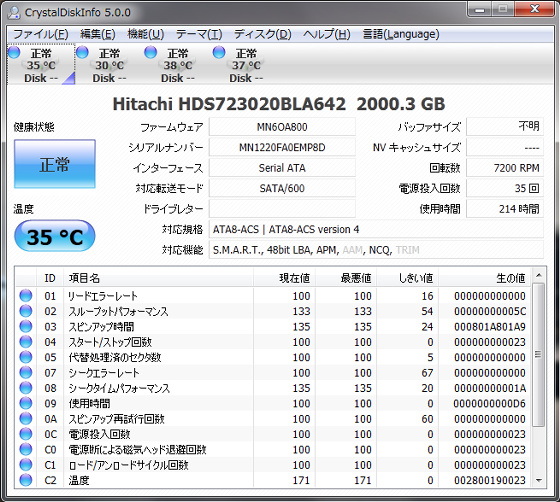This screenshot has height=502, width=560.
Task: Click status orb of row 05 代替処理済のセクタ数
Action: click(26, 357)
